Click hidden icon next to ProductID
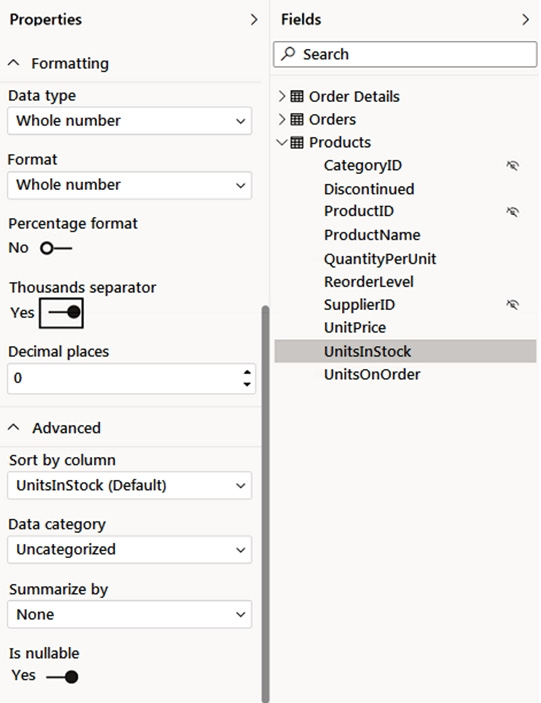Screen dimensions: 541x703 (x=513, y=212)
